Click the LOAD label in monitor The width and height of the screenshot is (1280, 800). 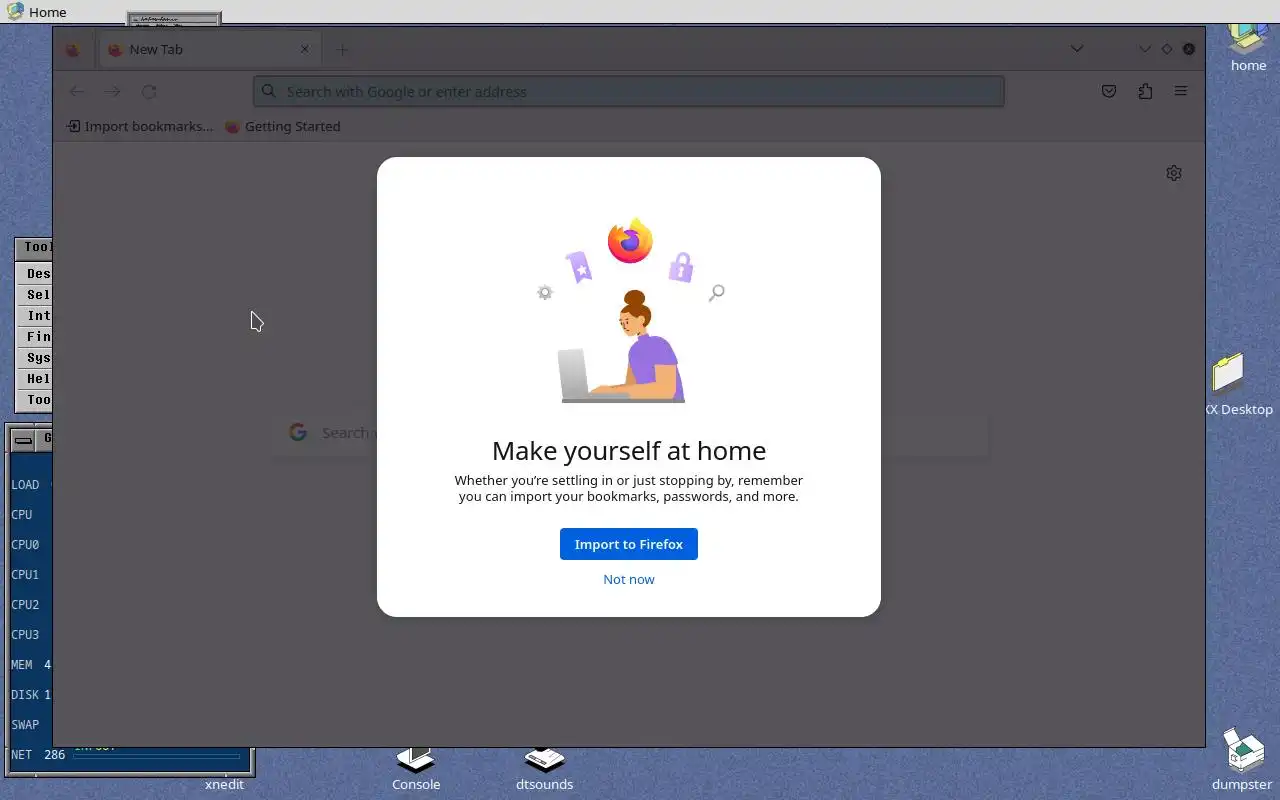tap(25, 485)
